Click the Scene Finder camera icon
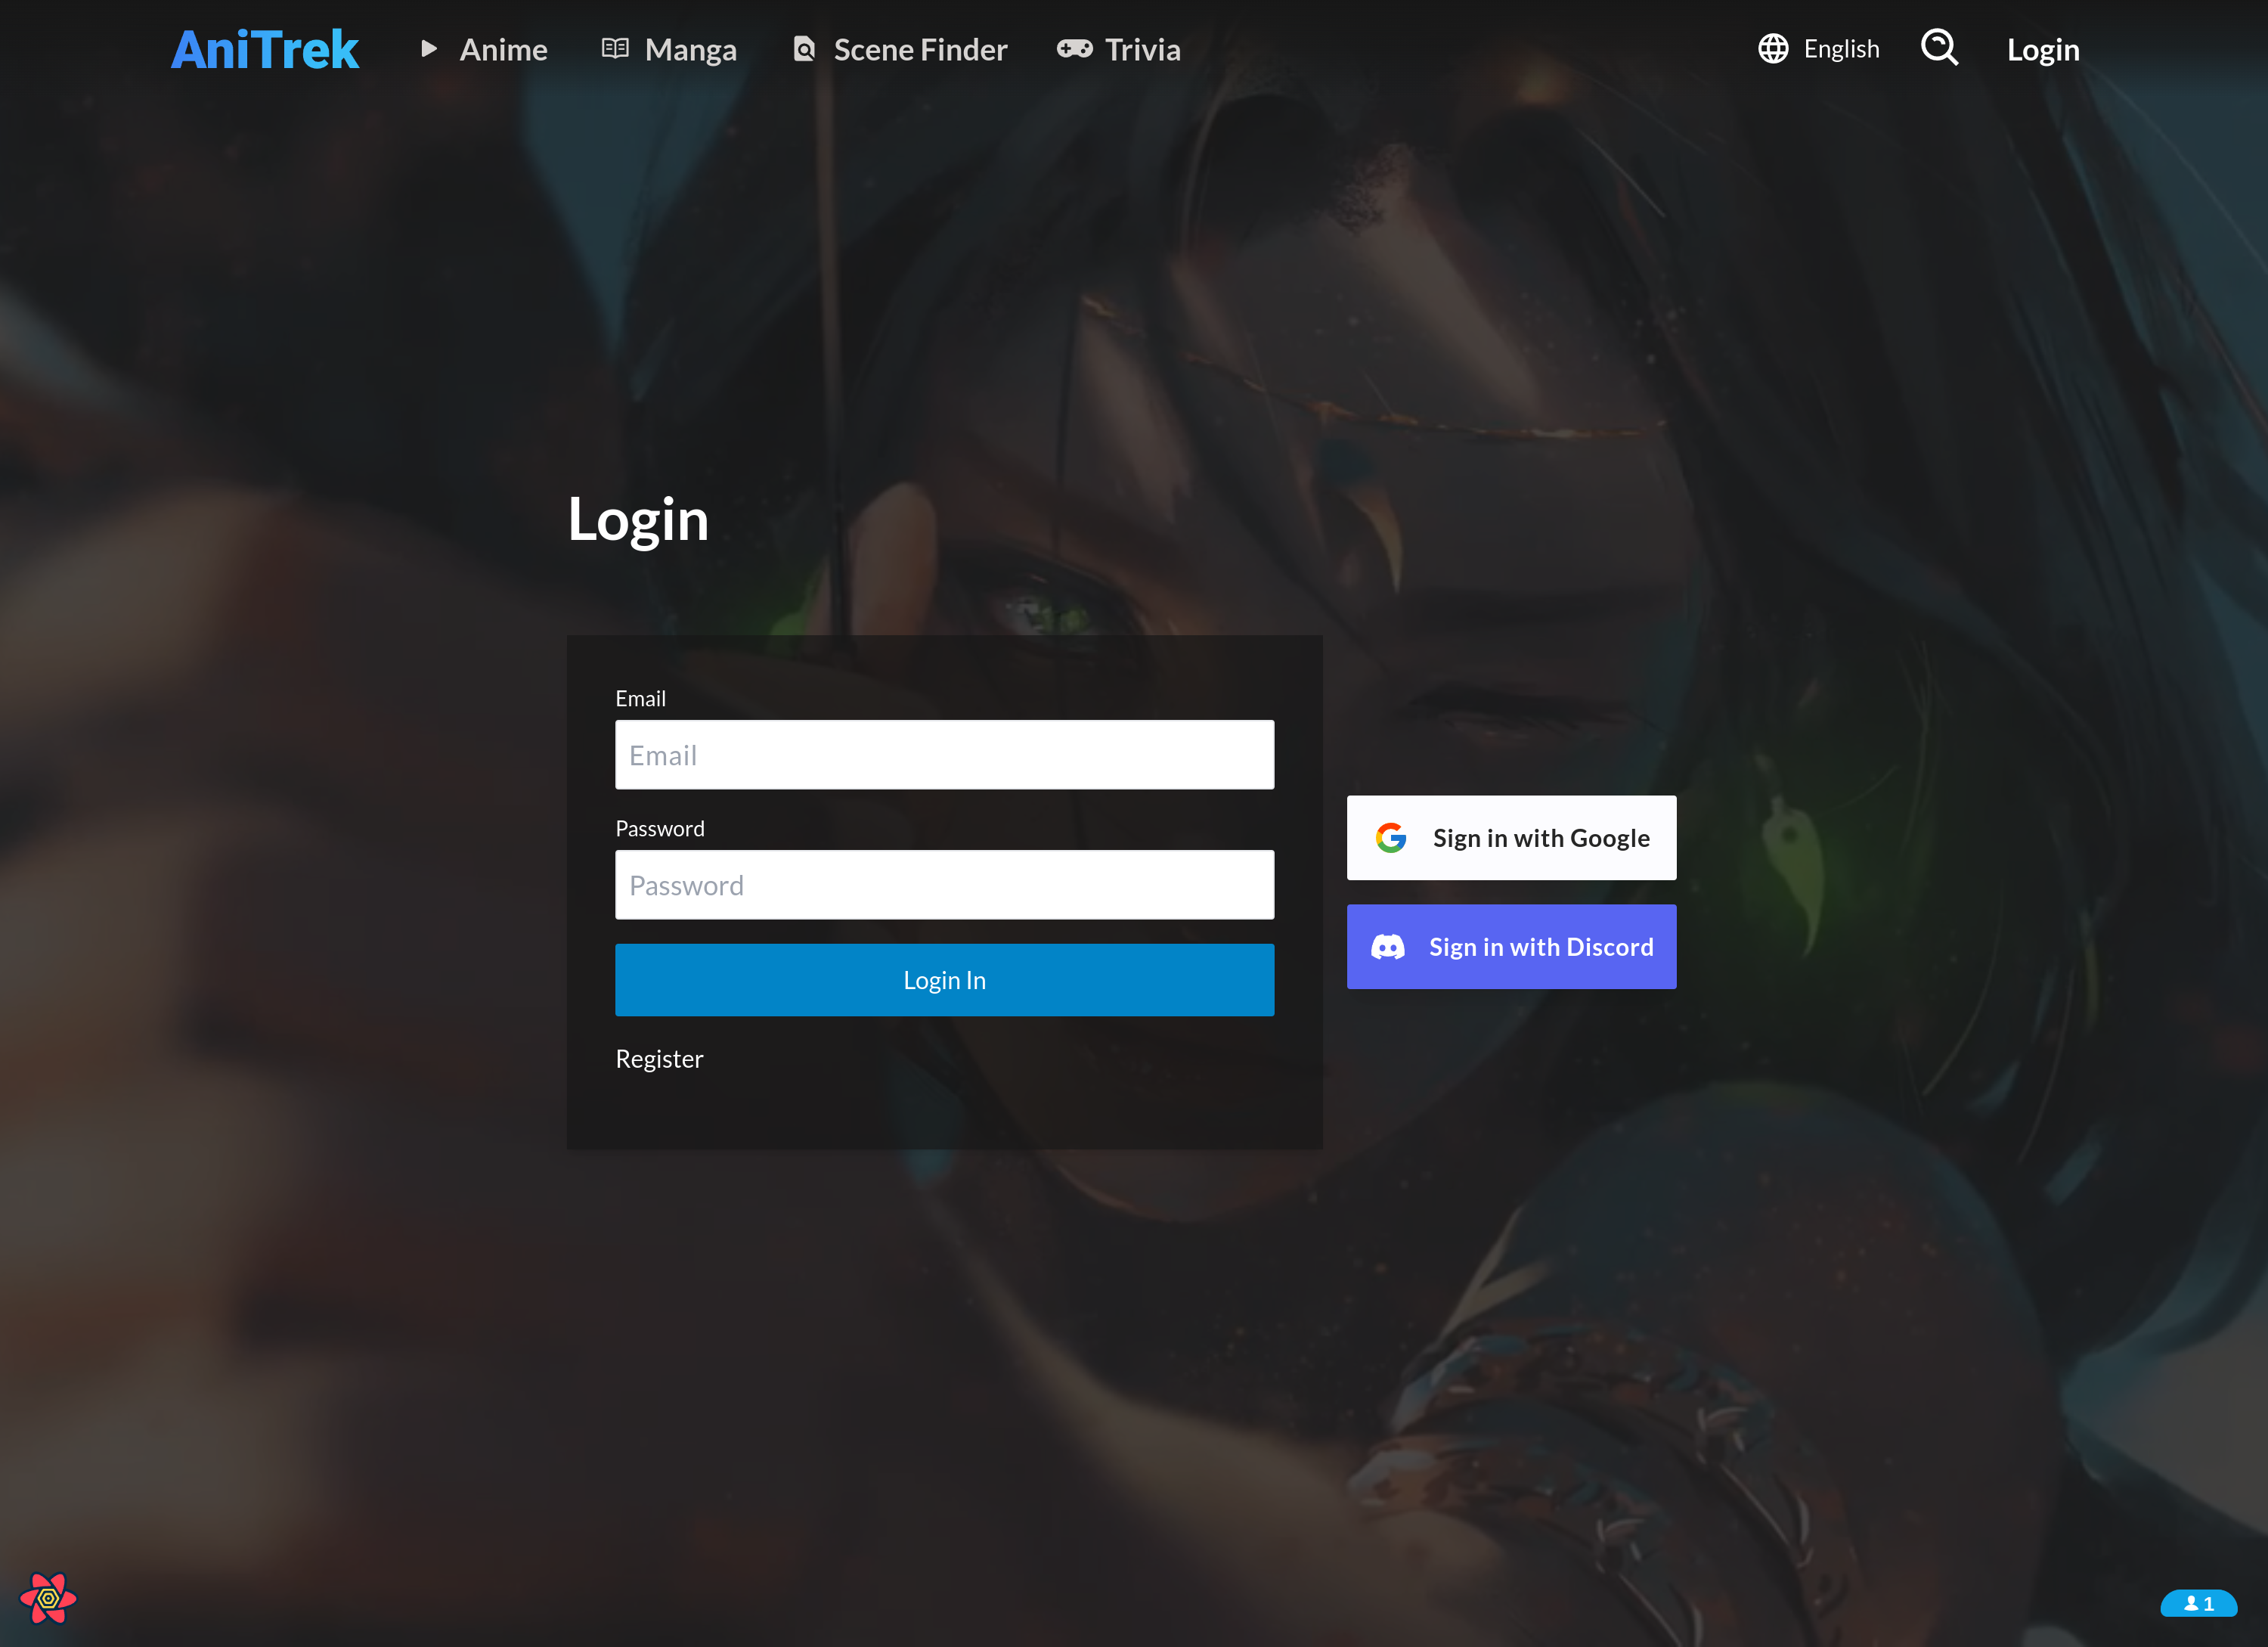 coord(804,48)
